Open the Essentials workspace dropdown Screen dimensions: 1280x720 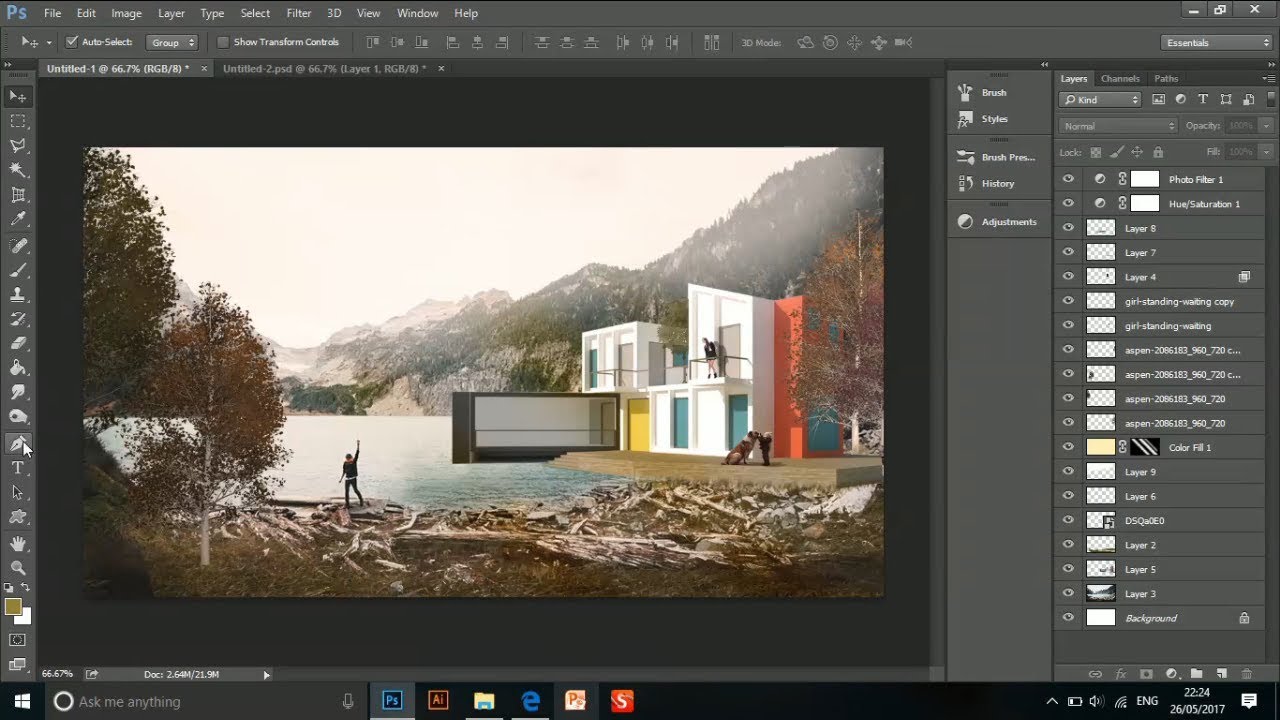click(1213, 42)
